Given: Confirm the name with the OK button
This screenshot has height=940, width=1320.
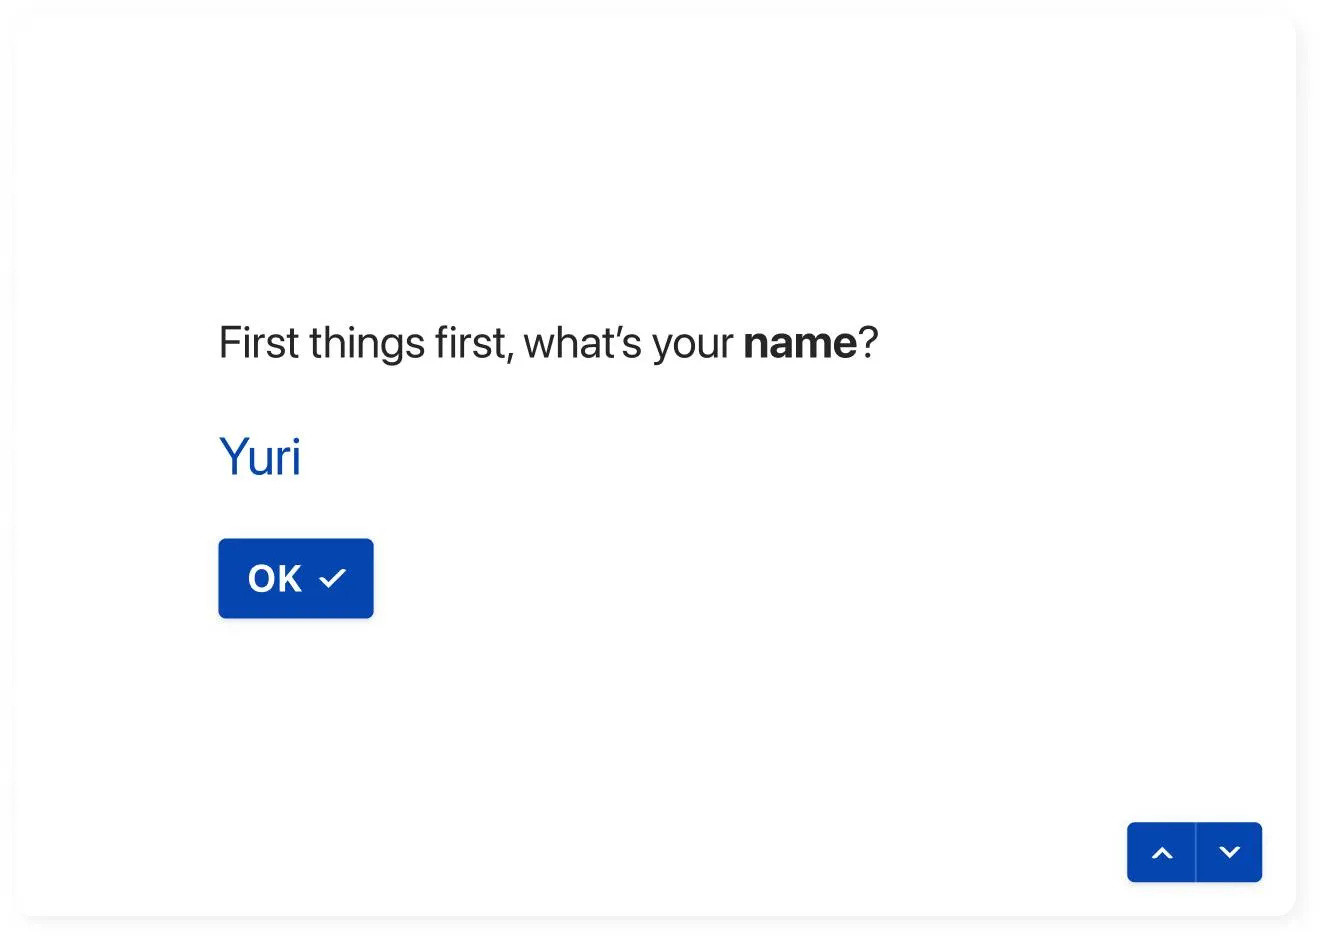Looking at the screenshot, I should tap(296, 578).
